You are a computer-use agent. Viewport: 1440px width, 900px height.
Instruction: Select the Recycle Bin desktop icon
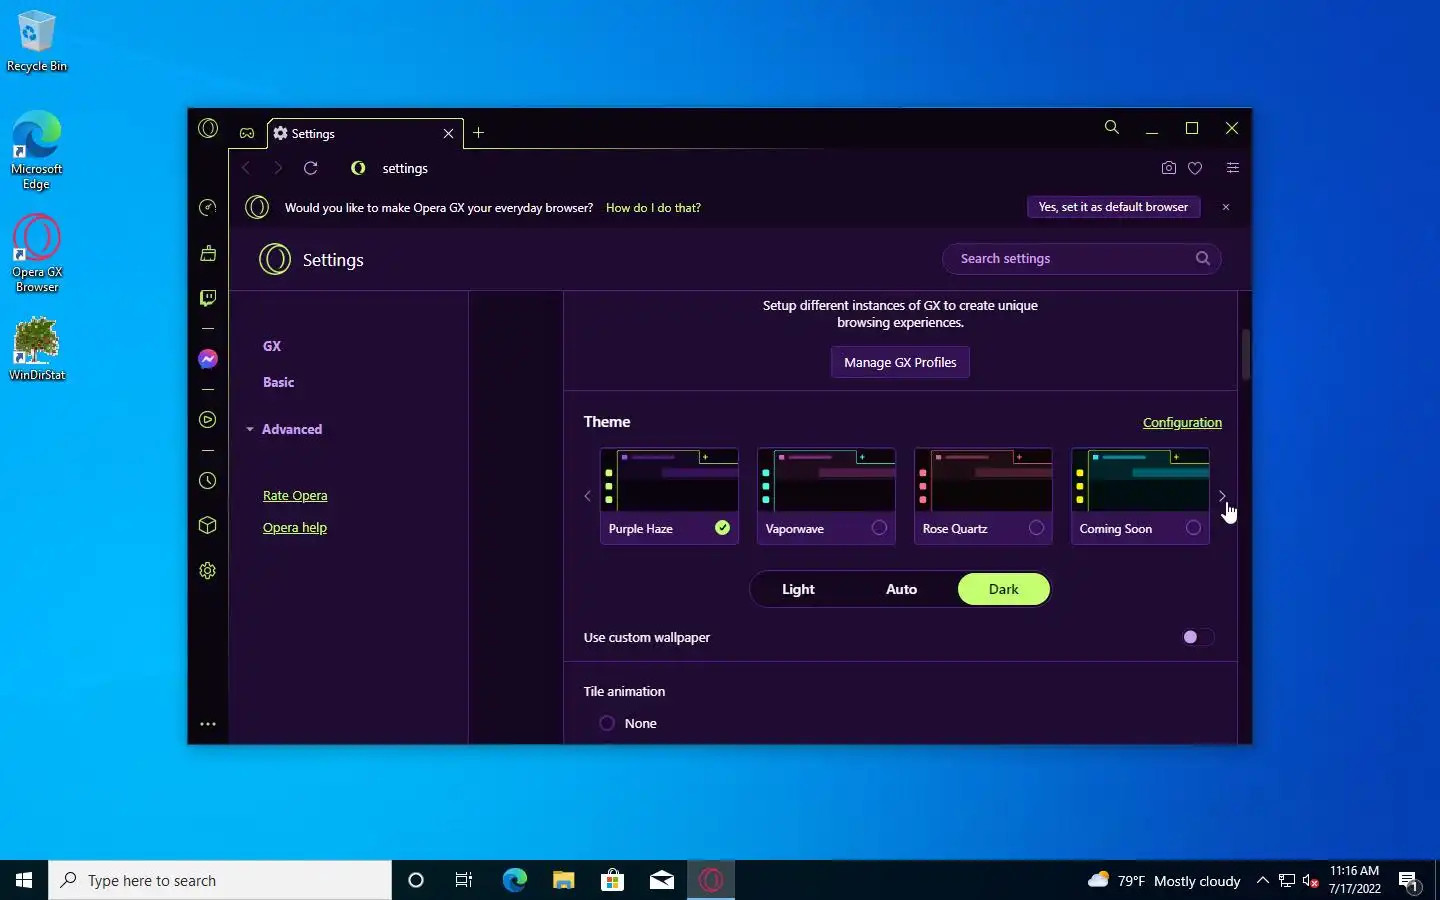click(x=37, y=42)
